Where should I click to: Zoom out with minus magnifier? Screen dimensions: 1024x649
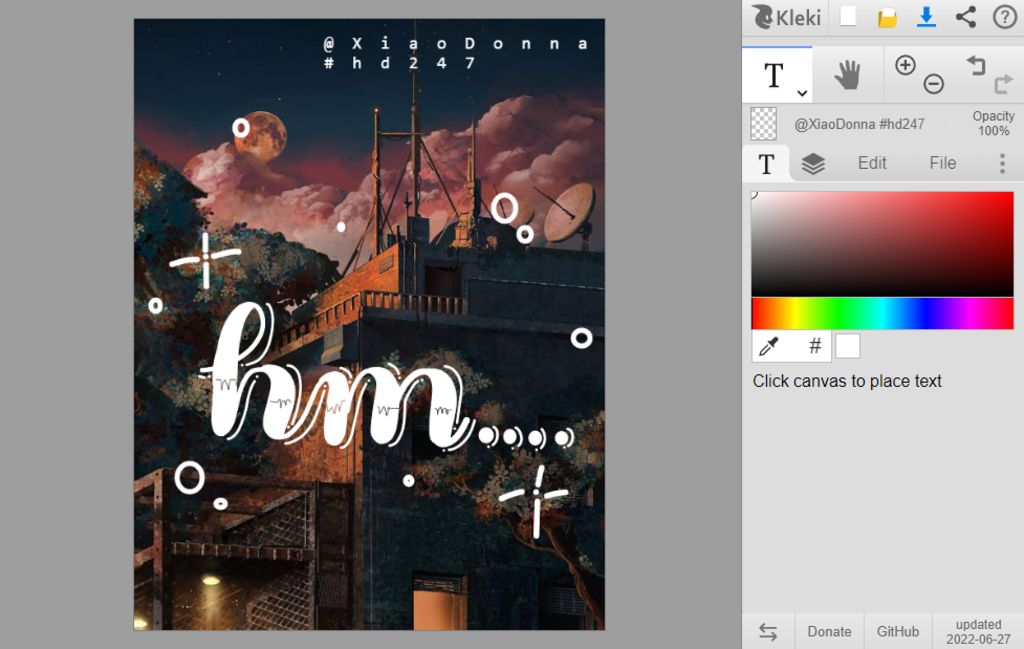pos(934,84)
